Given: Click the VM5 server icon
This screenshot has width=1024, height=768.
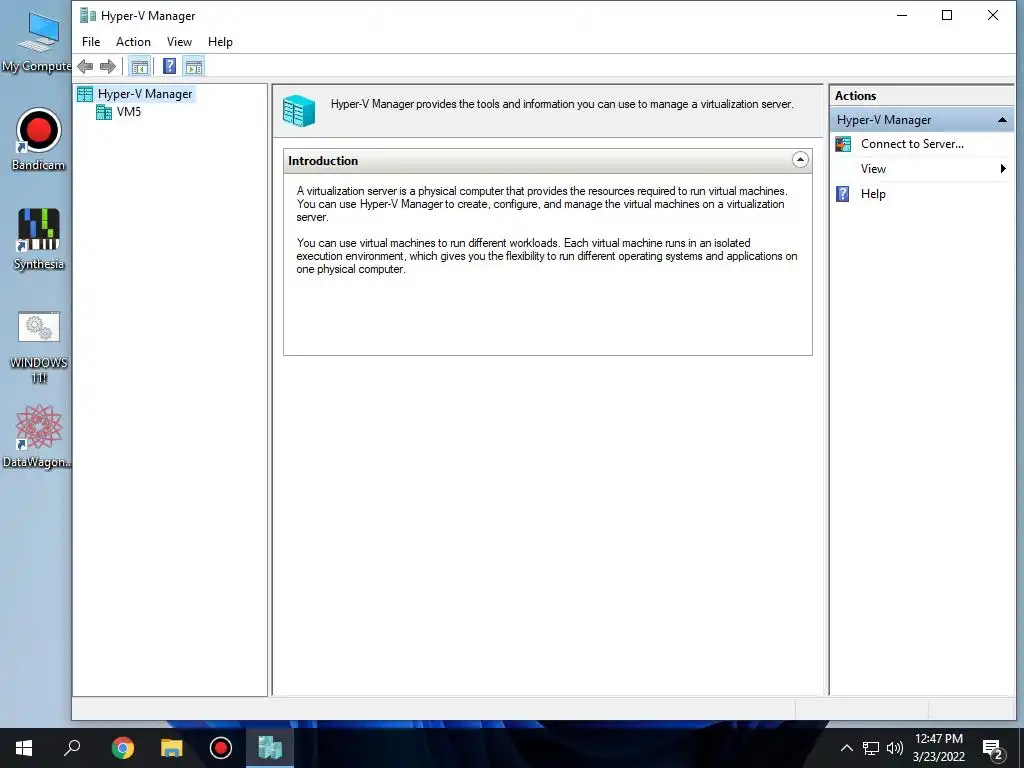Looking at the screenshot, I should pos(104,112).
